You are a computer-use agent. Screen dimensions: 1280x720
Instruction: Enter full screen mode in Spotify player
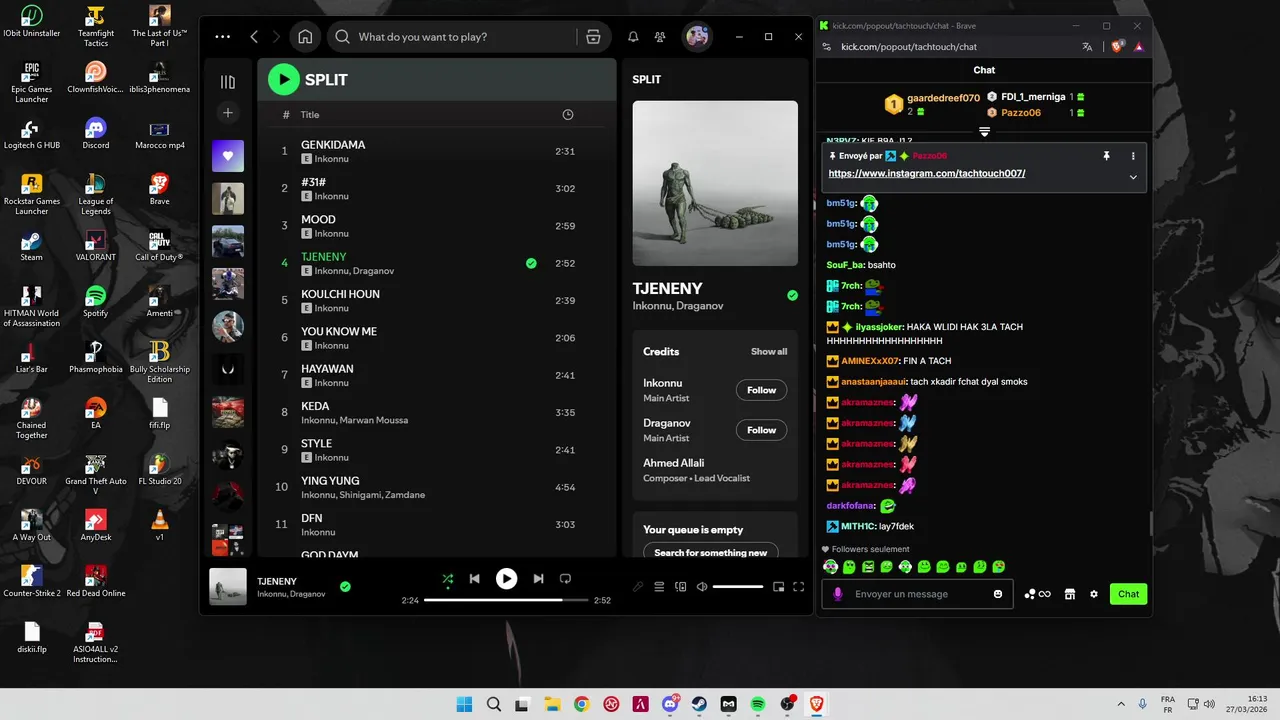point(798,587)
